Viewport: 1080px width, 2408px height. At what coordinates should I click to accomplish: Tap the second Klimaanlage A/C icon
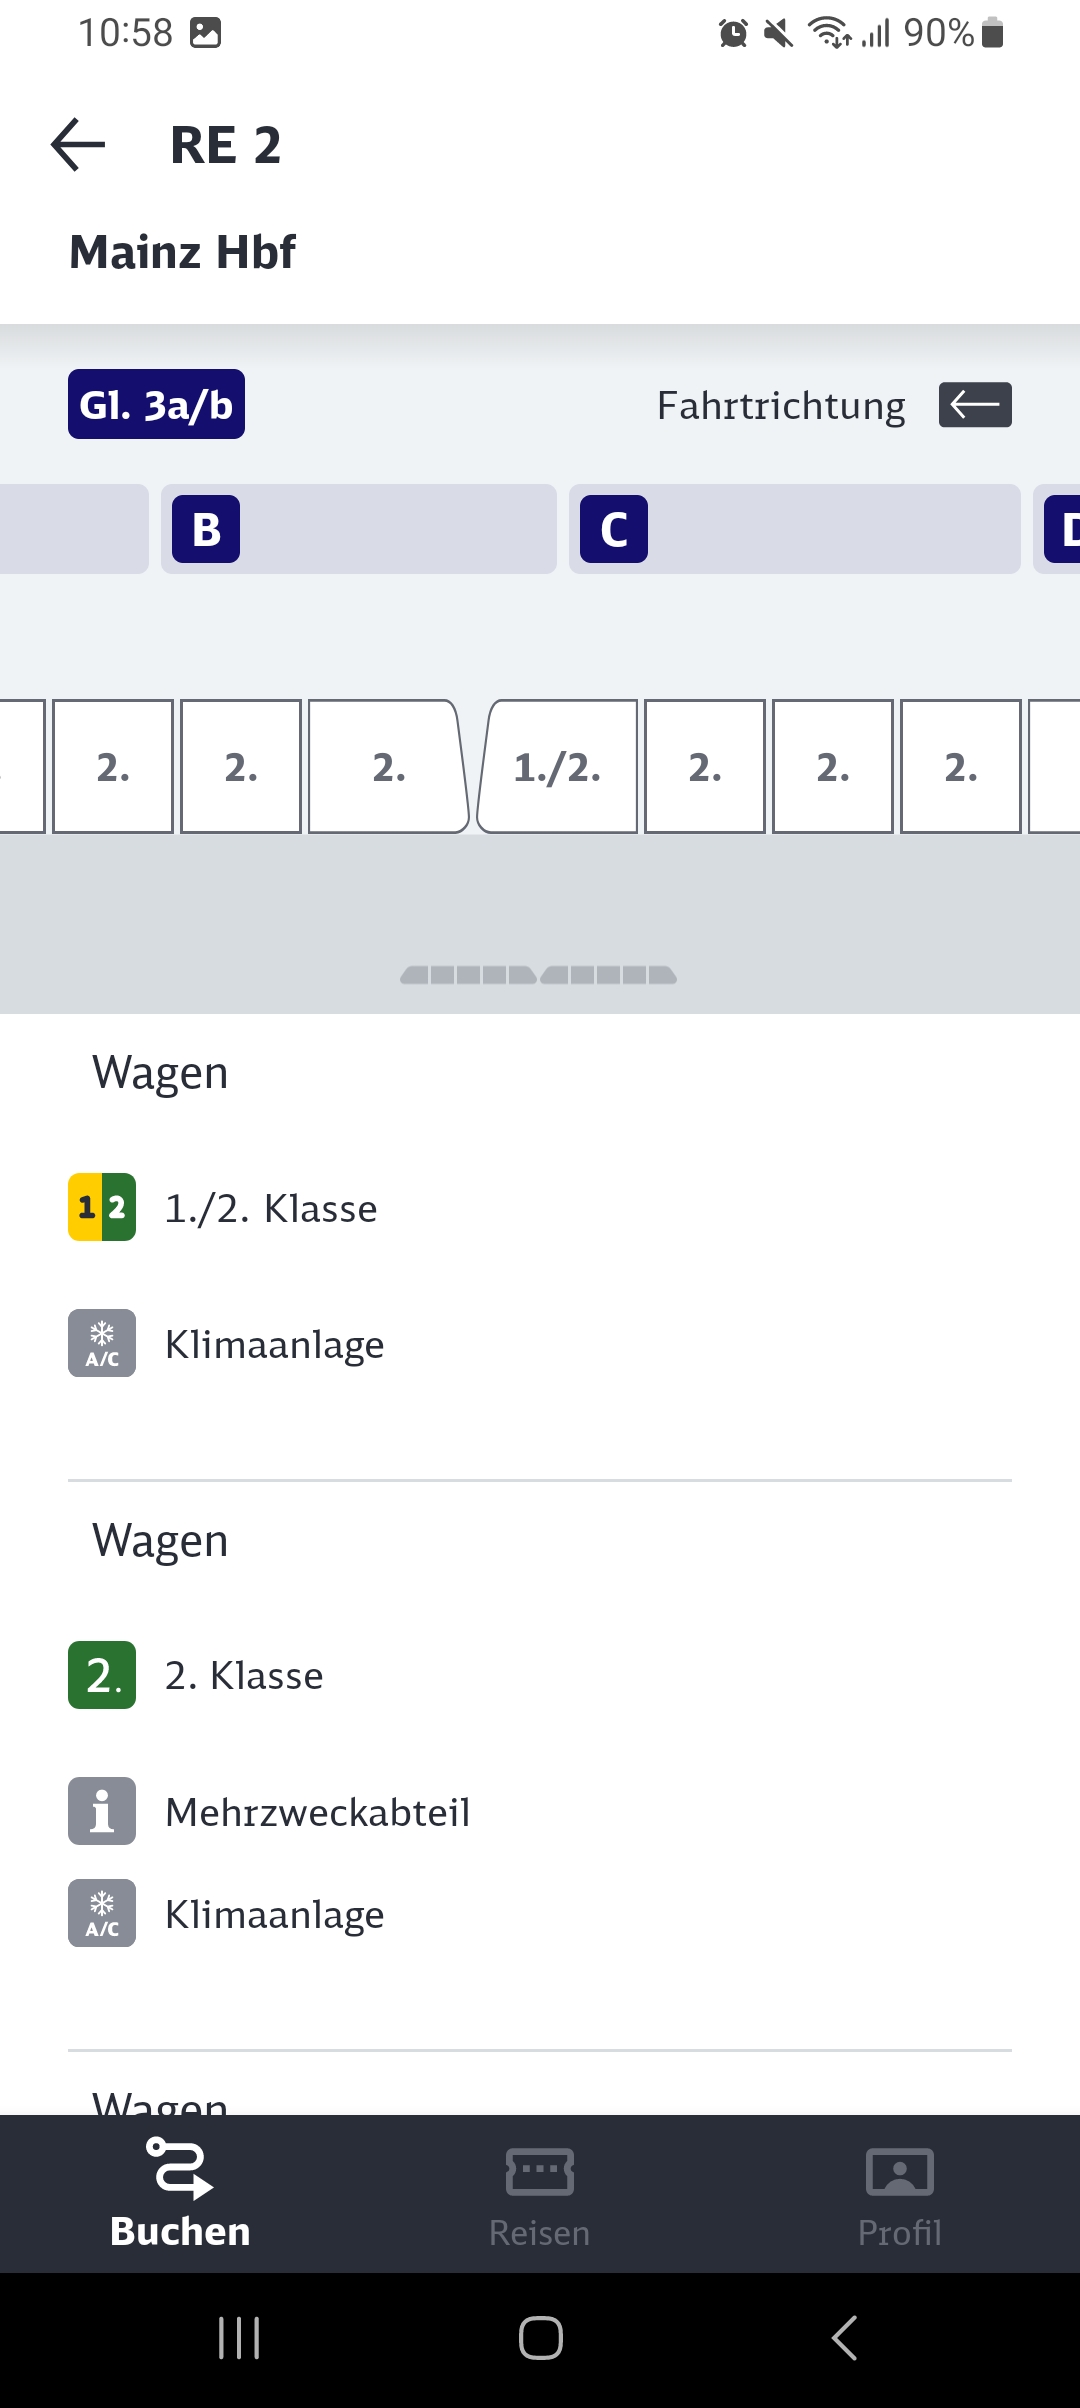tap(102, 1913)
